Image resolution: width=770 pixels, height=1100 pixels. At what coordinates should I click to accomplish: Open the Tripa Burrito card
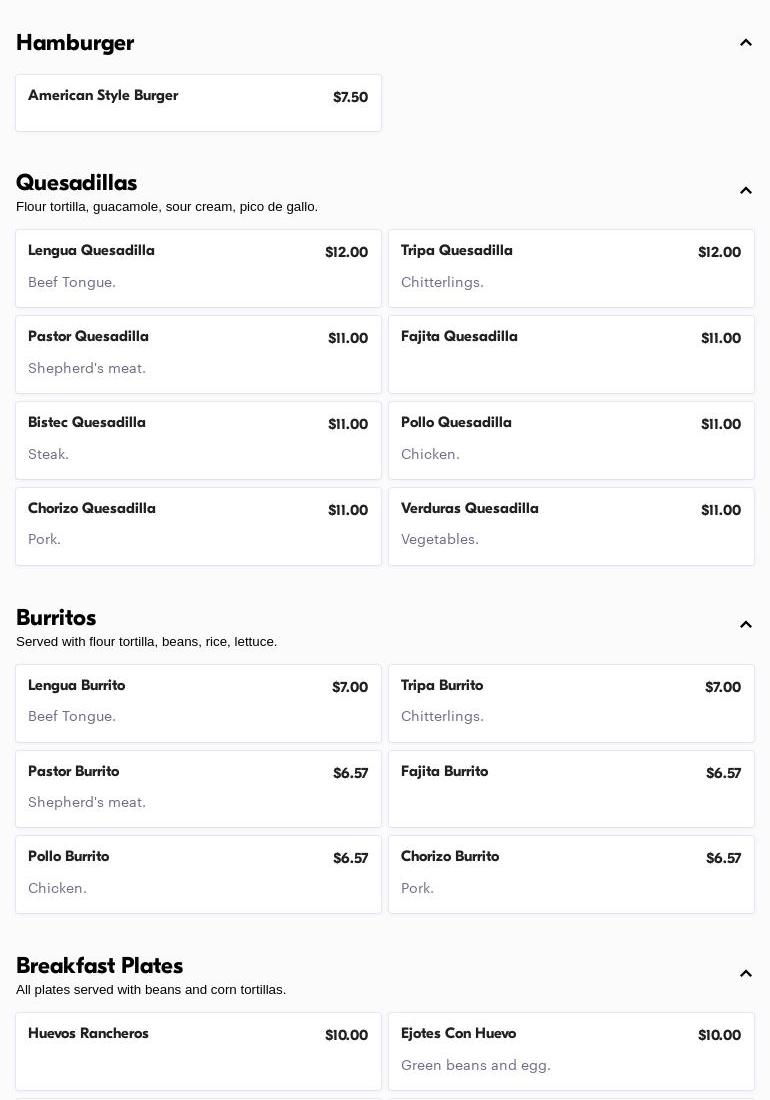571,703
